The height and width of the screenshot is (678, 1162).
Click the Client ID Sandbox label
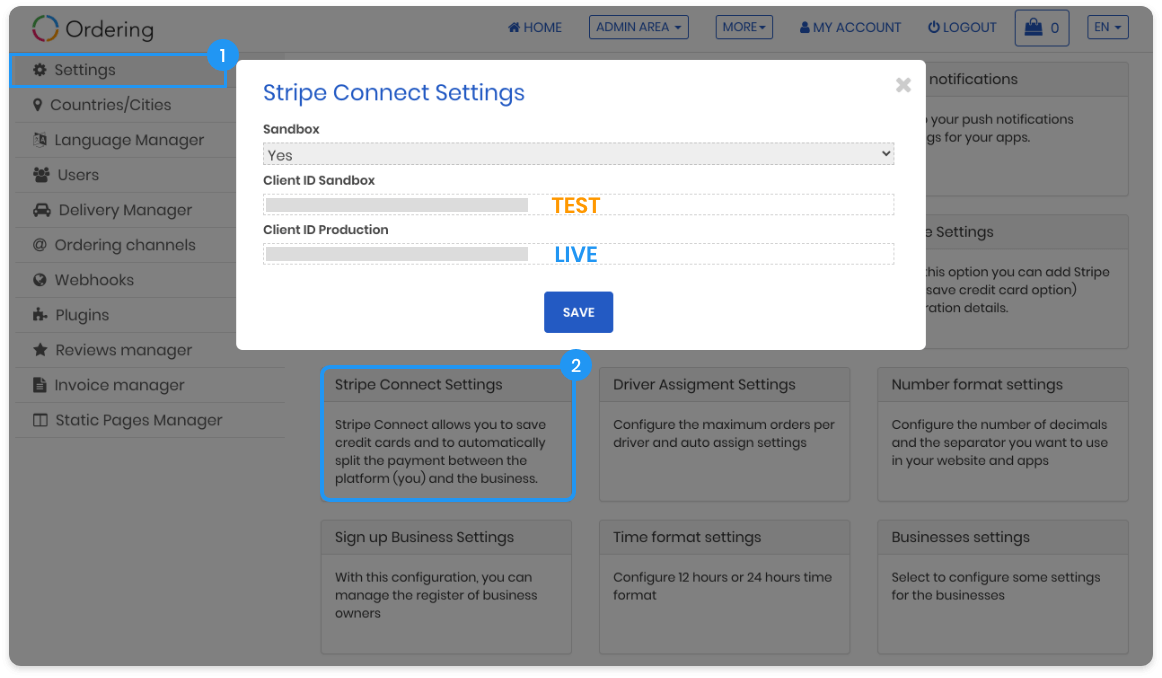point(319,180)
